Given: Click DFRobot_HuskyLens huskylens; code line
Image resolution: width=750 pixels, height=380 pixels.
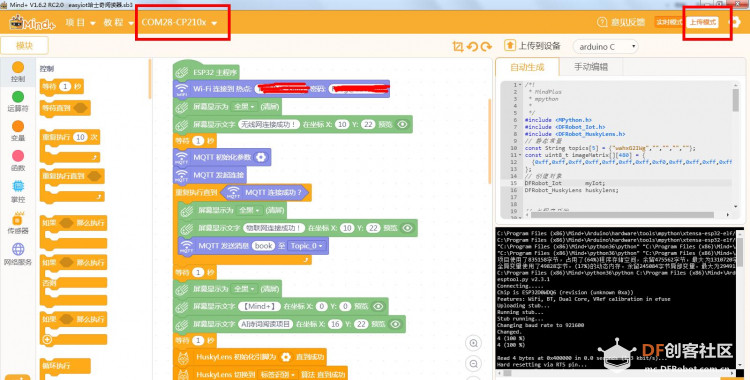Looking at the screenshot, I should 572,190.
